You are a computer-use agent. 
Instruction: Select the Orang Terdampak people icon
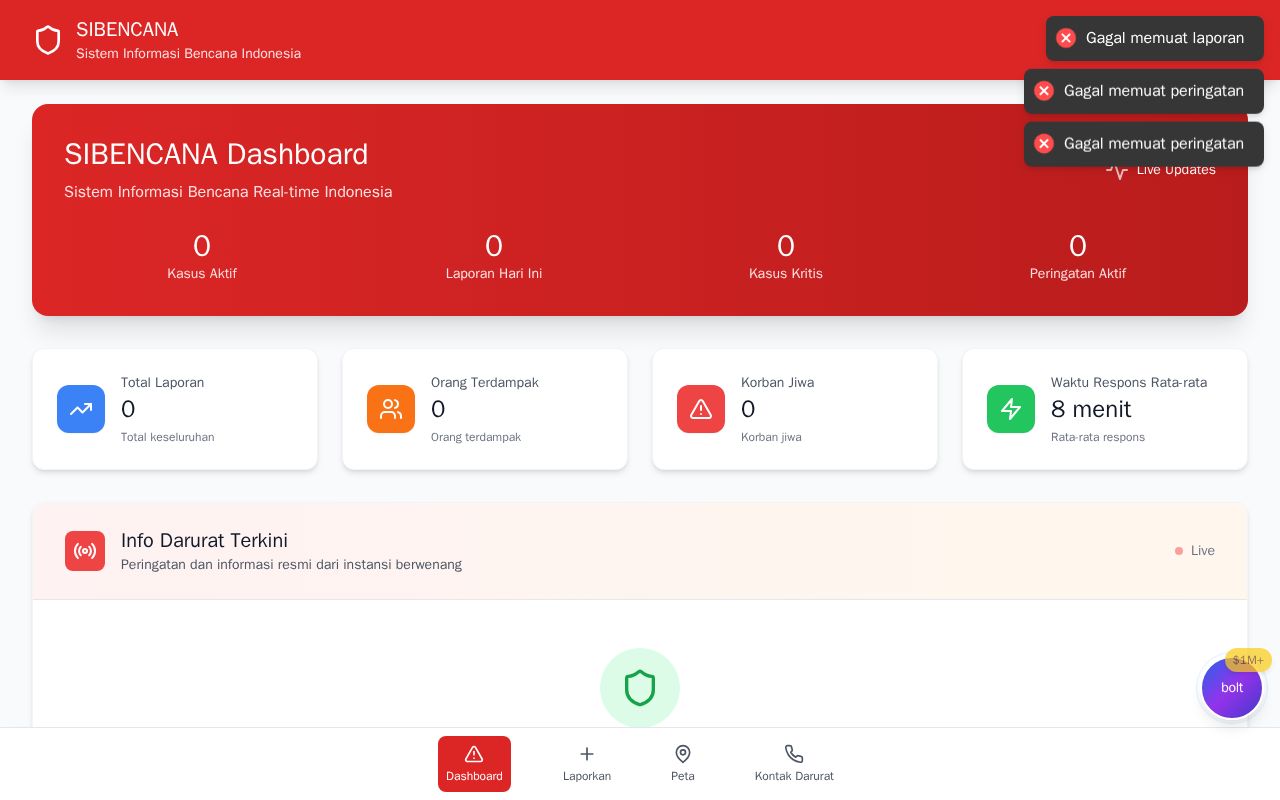click(x=391, y=409)
